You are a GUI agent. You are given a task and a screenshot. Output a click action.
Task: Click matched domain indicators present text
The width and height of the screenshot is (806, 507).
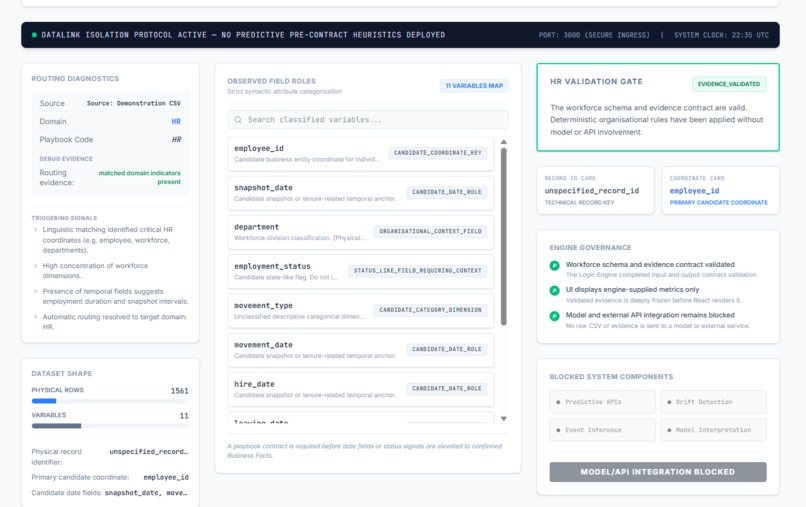[x=139, y=177]
